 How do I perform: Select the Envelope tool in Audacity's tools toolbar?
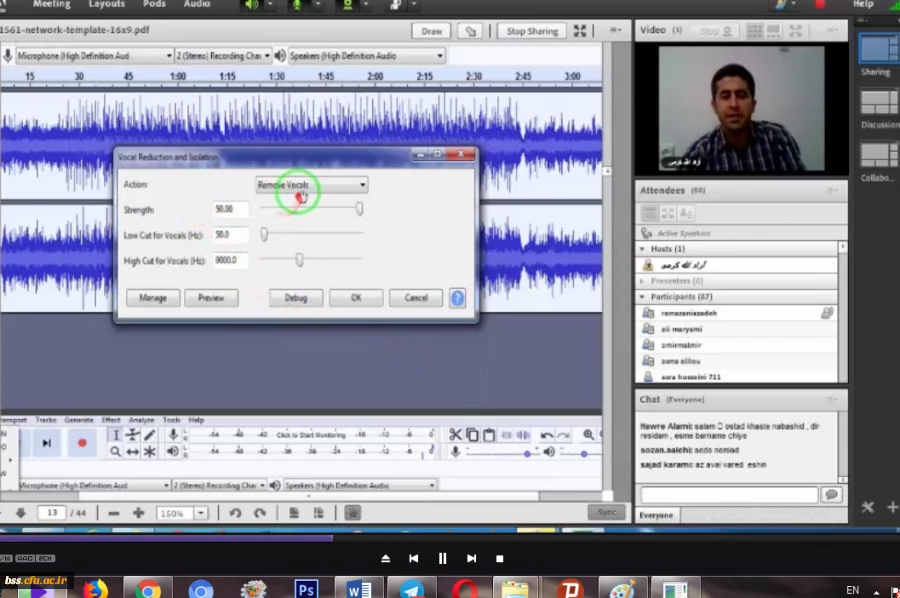133,435
